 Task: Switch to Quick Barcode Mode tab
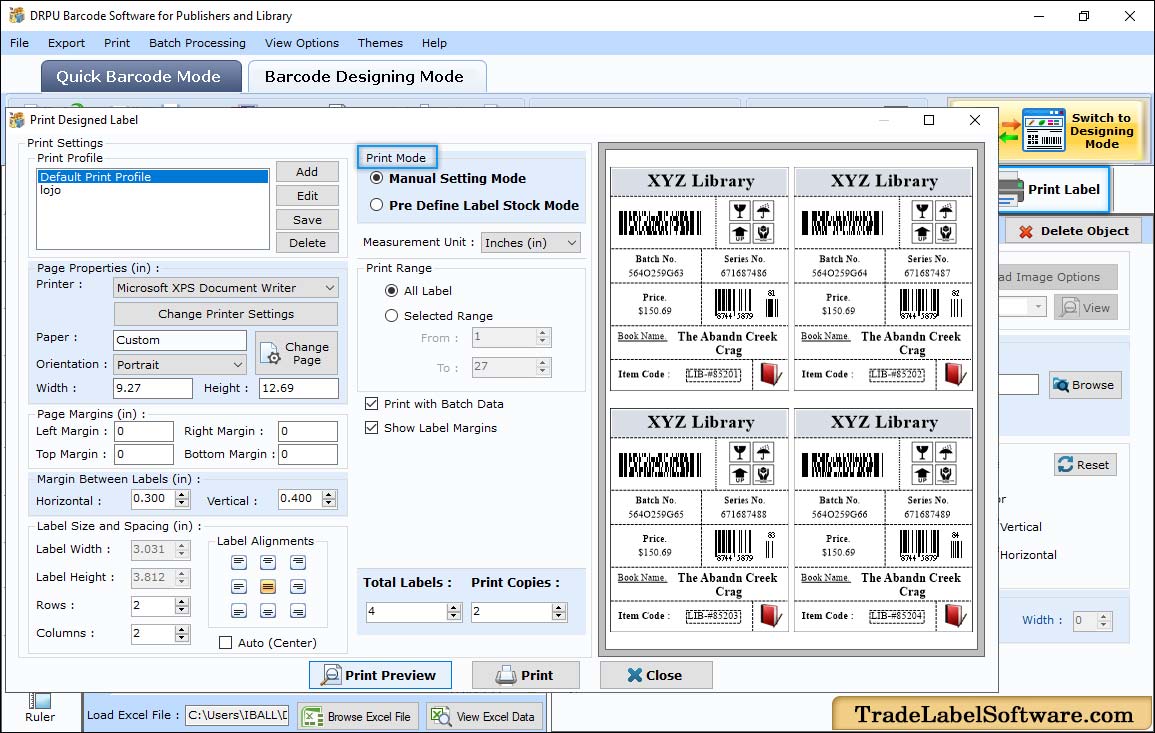click(x=141, y=77)
